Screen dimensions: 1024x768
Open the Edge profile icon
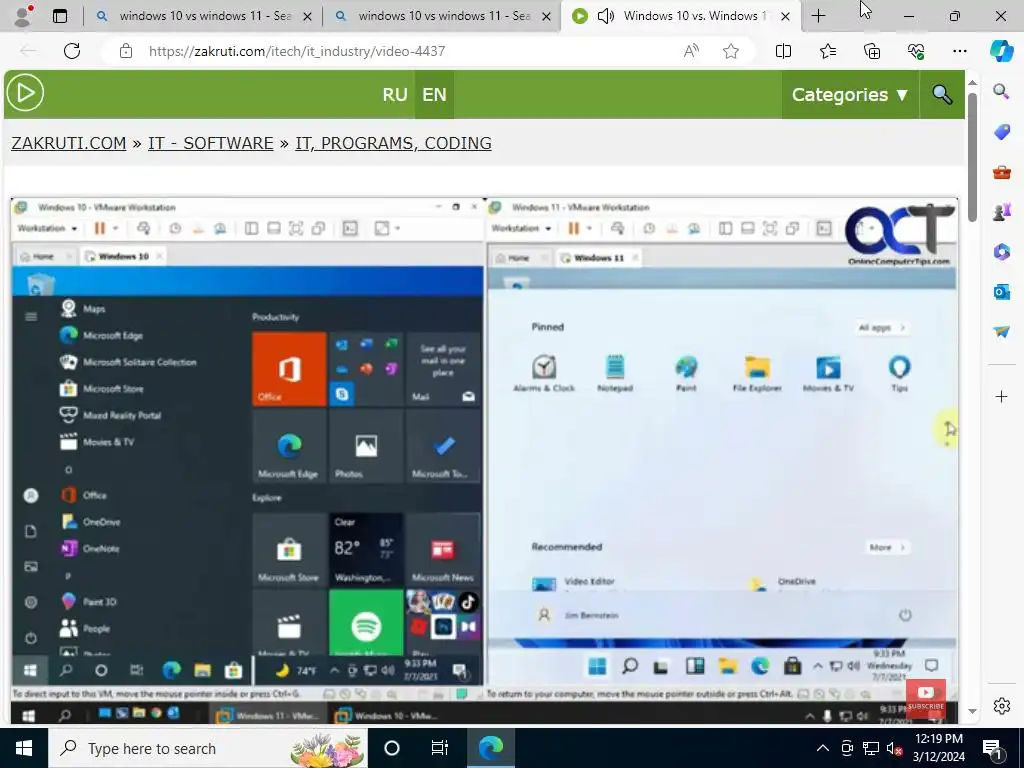[x=23, y=16]
